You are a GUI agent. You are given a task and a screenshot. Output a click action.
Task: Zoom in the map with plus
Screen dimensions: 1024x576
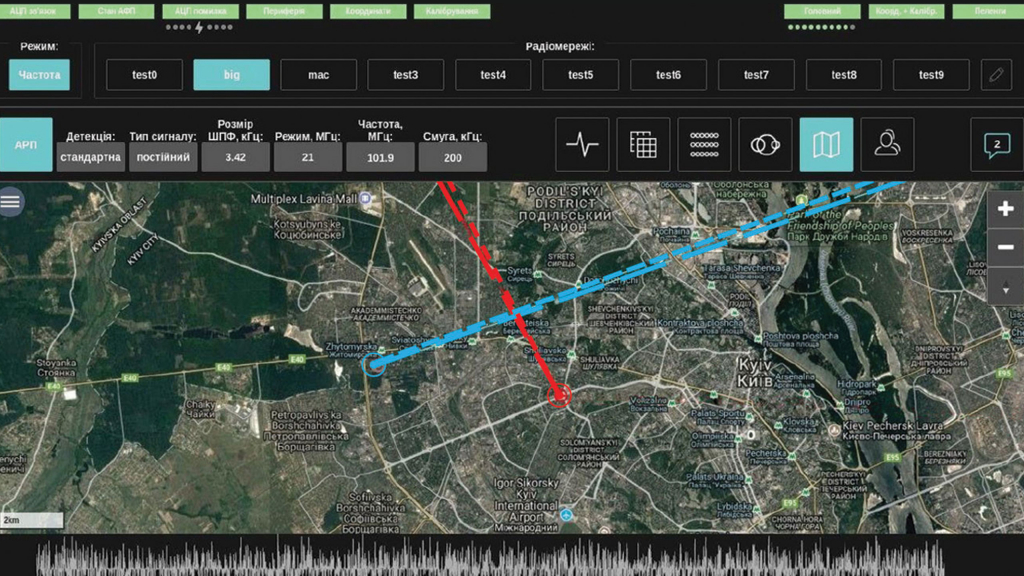tap(1005, 209)
